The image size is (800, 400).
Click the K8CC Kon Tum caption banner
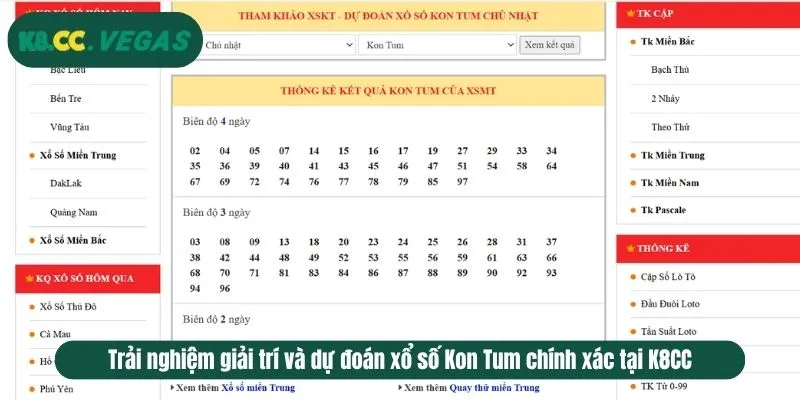point(399,360)
